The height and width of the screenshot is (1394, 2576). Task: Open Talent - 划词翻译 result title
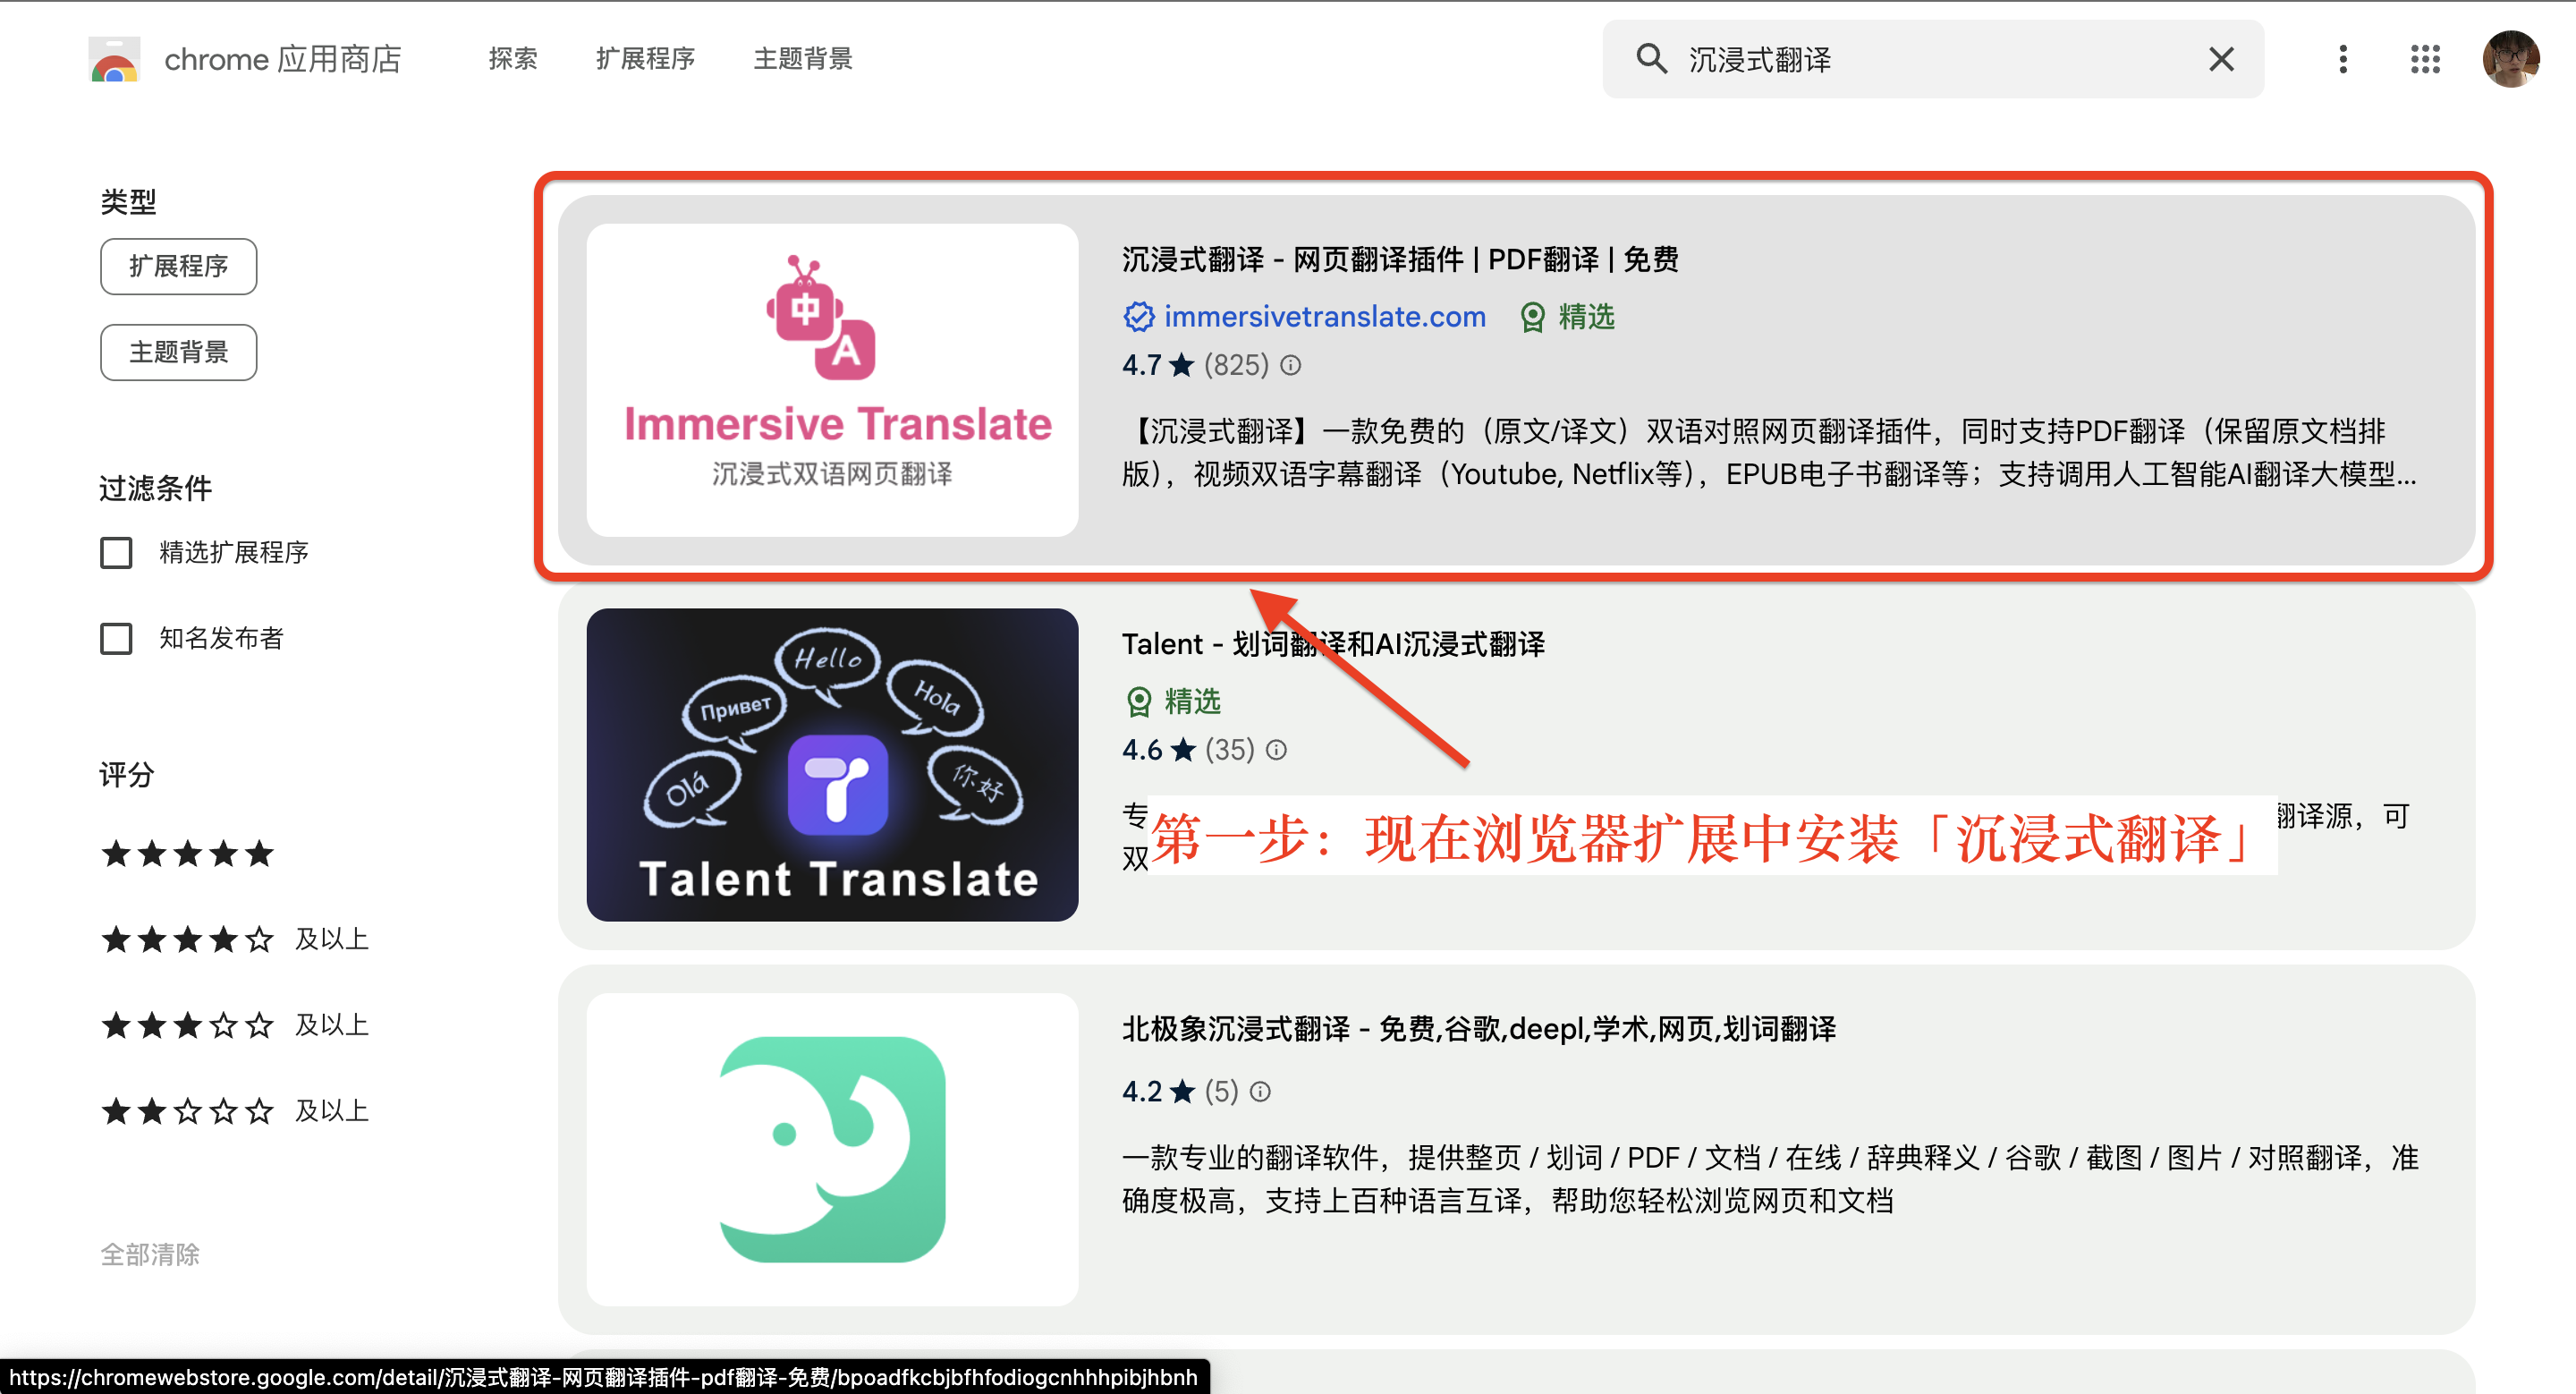pos(1333,644)
